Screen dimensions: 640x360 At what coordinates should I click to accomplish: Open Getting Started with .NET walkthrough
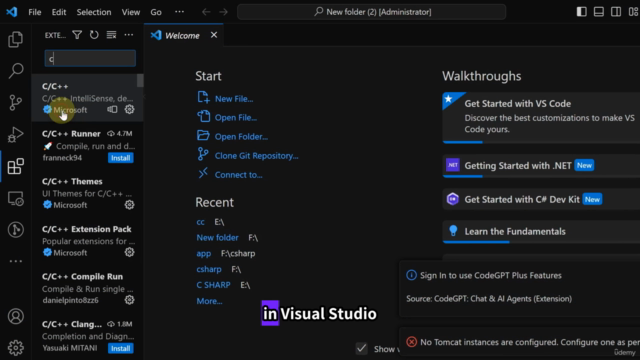click(x=541, y=166)
